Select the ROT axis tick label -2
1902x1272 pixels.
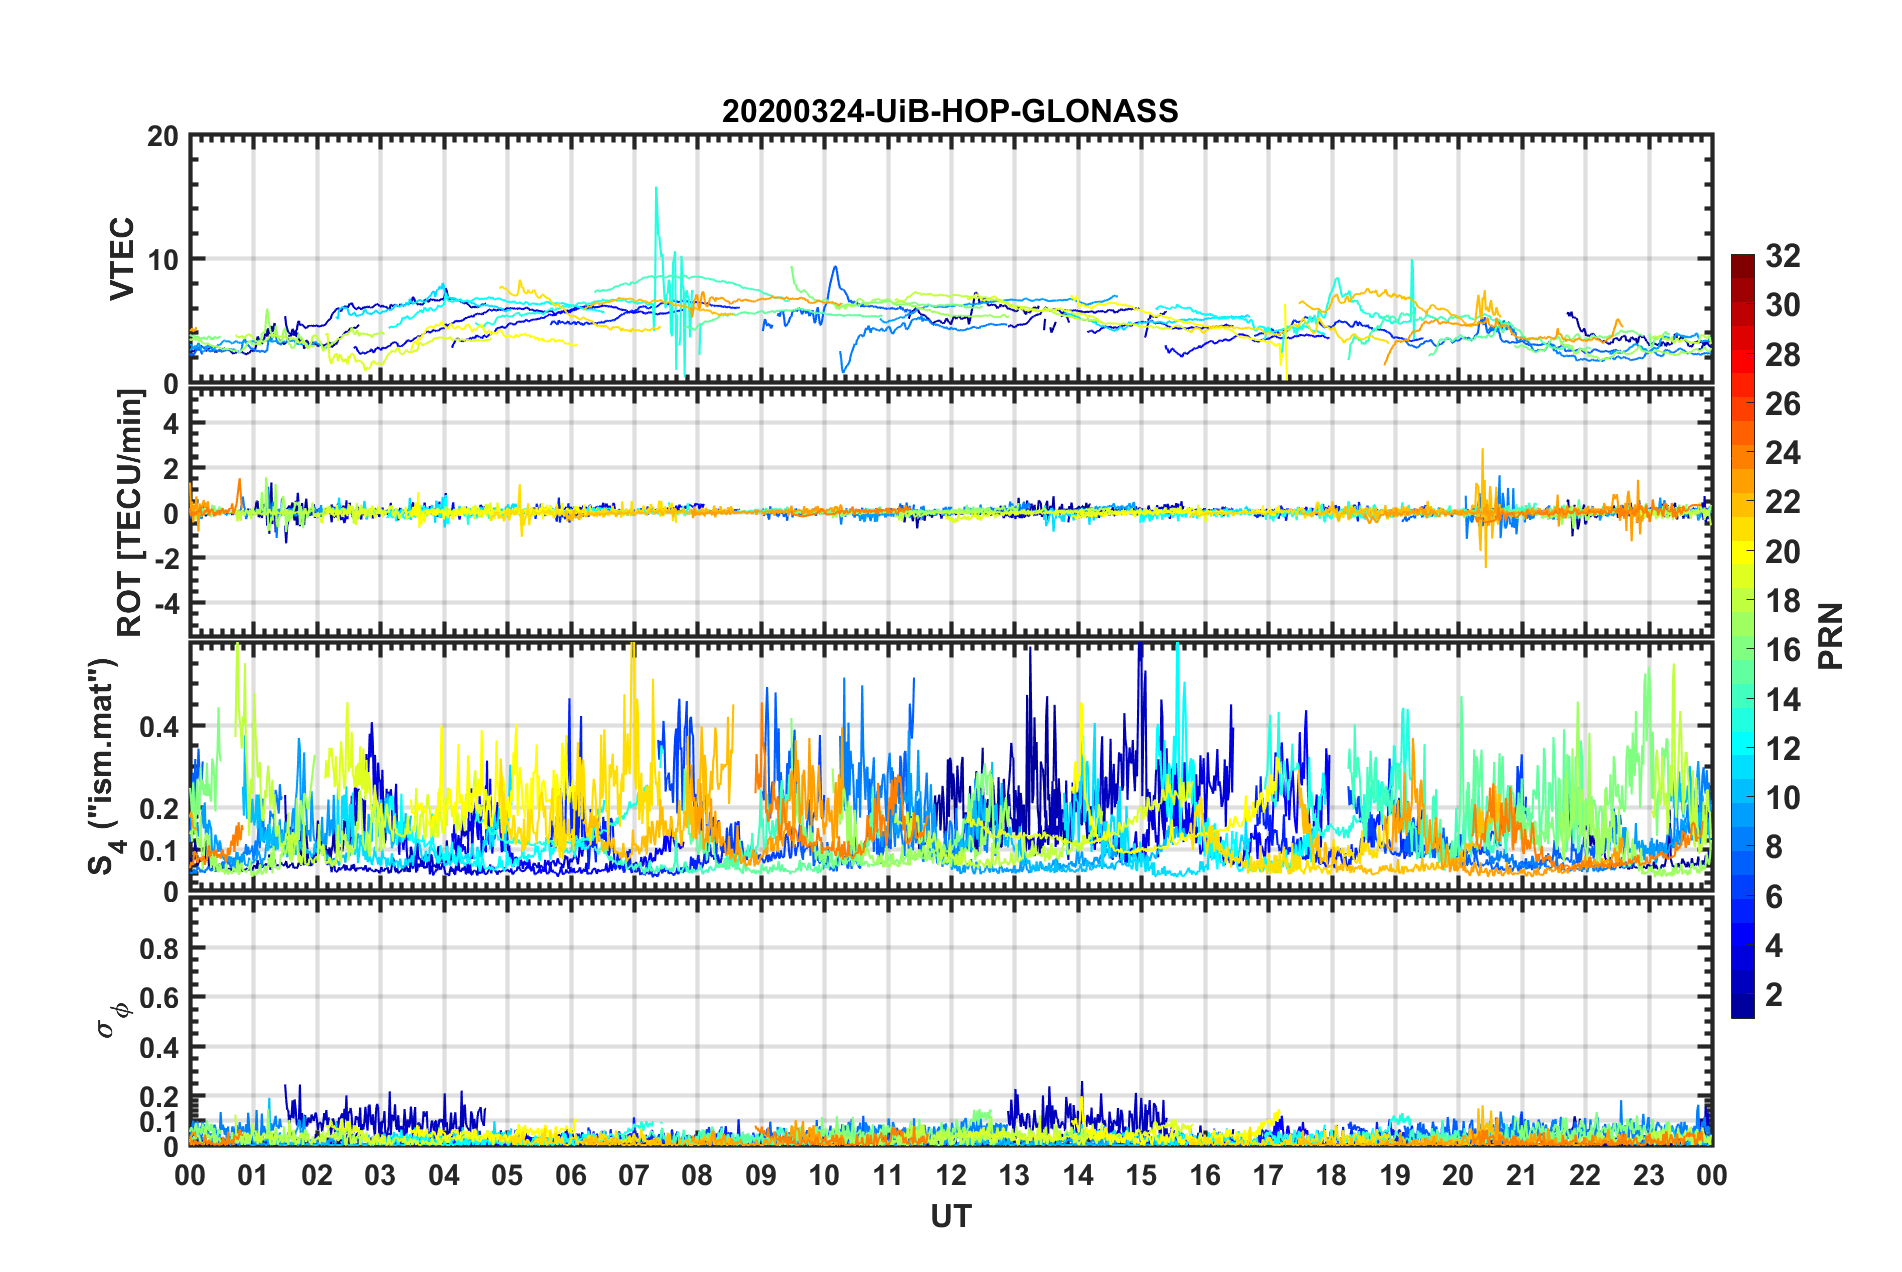coord(166,558)
